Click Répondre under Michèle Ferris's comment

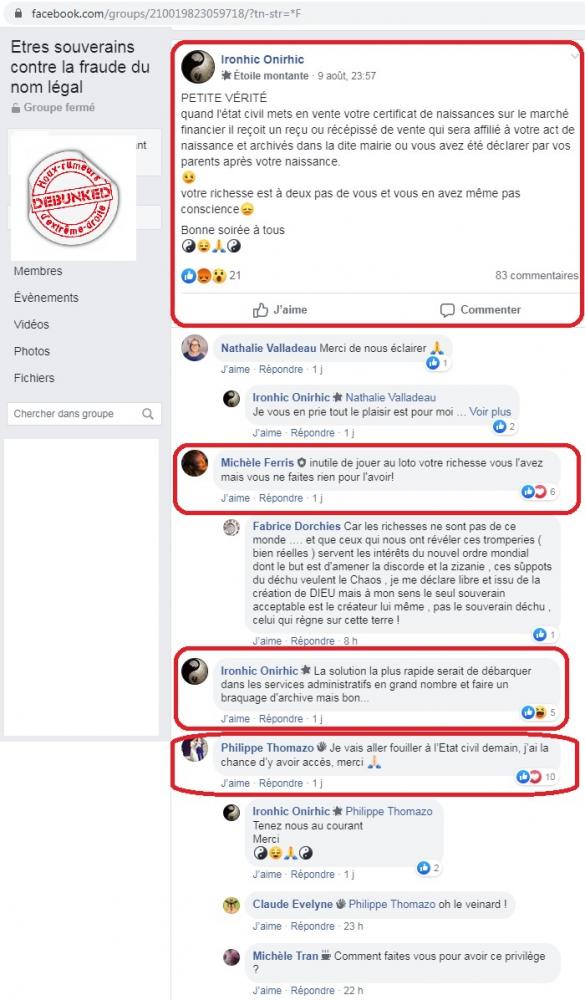coord(281,498)
